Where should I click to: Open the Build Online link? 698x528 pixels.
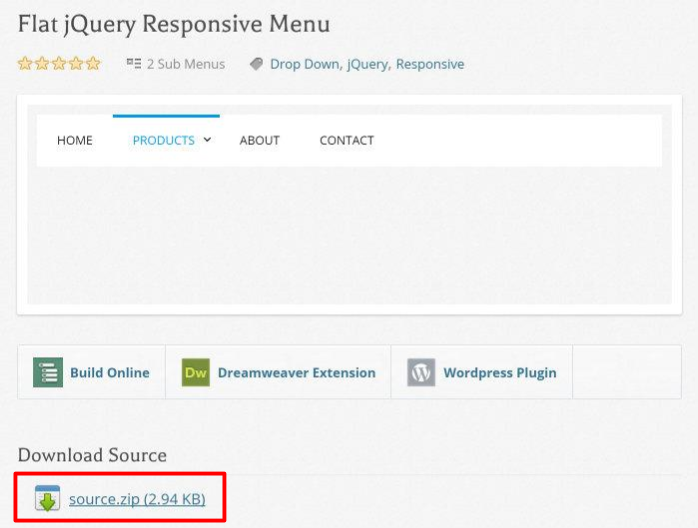[x=110, y=373]
